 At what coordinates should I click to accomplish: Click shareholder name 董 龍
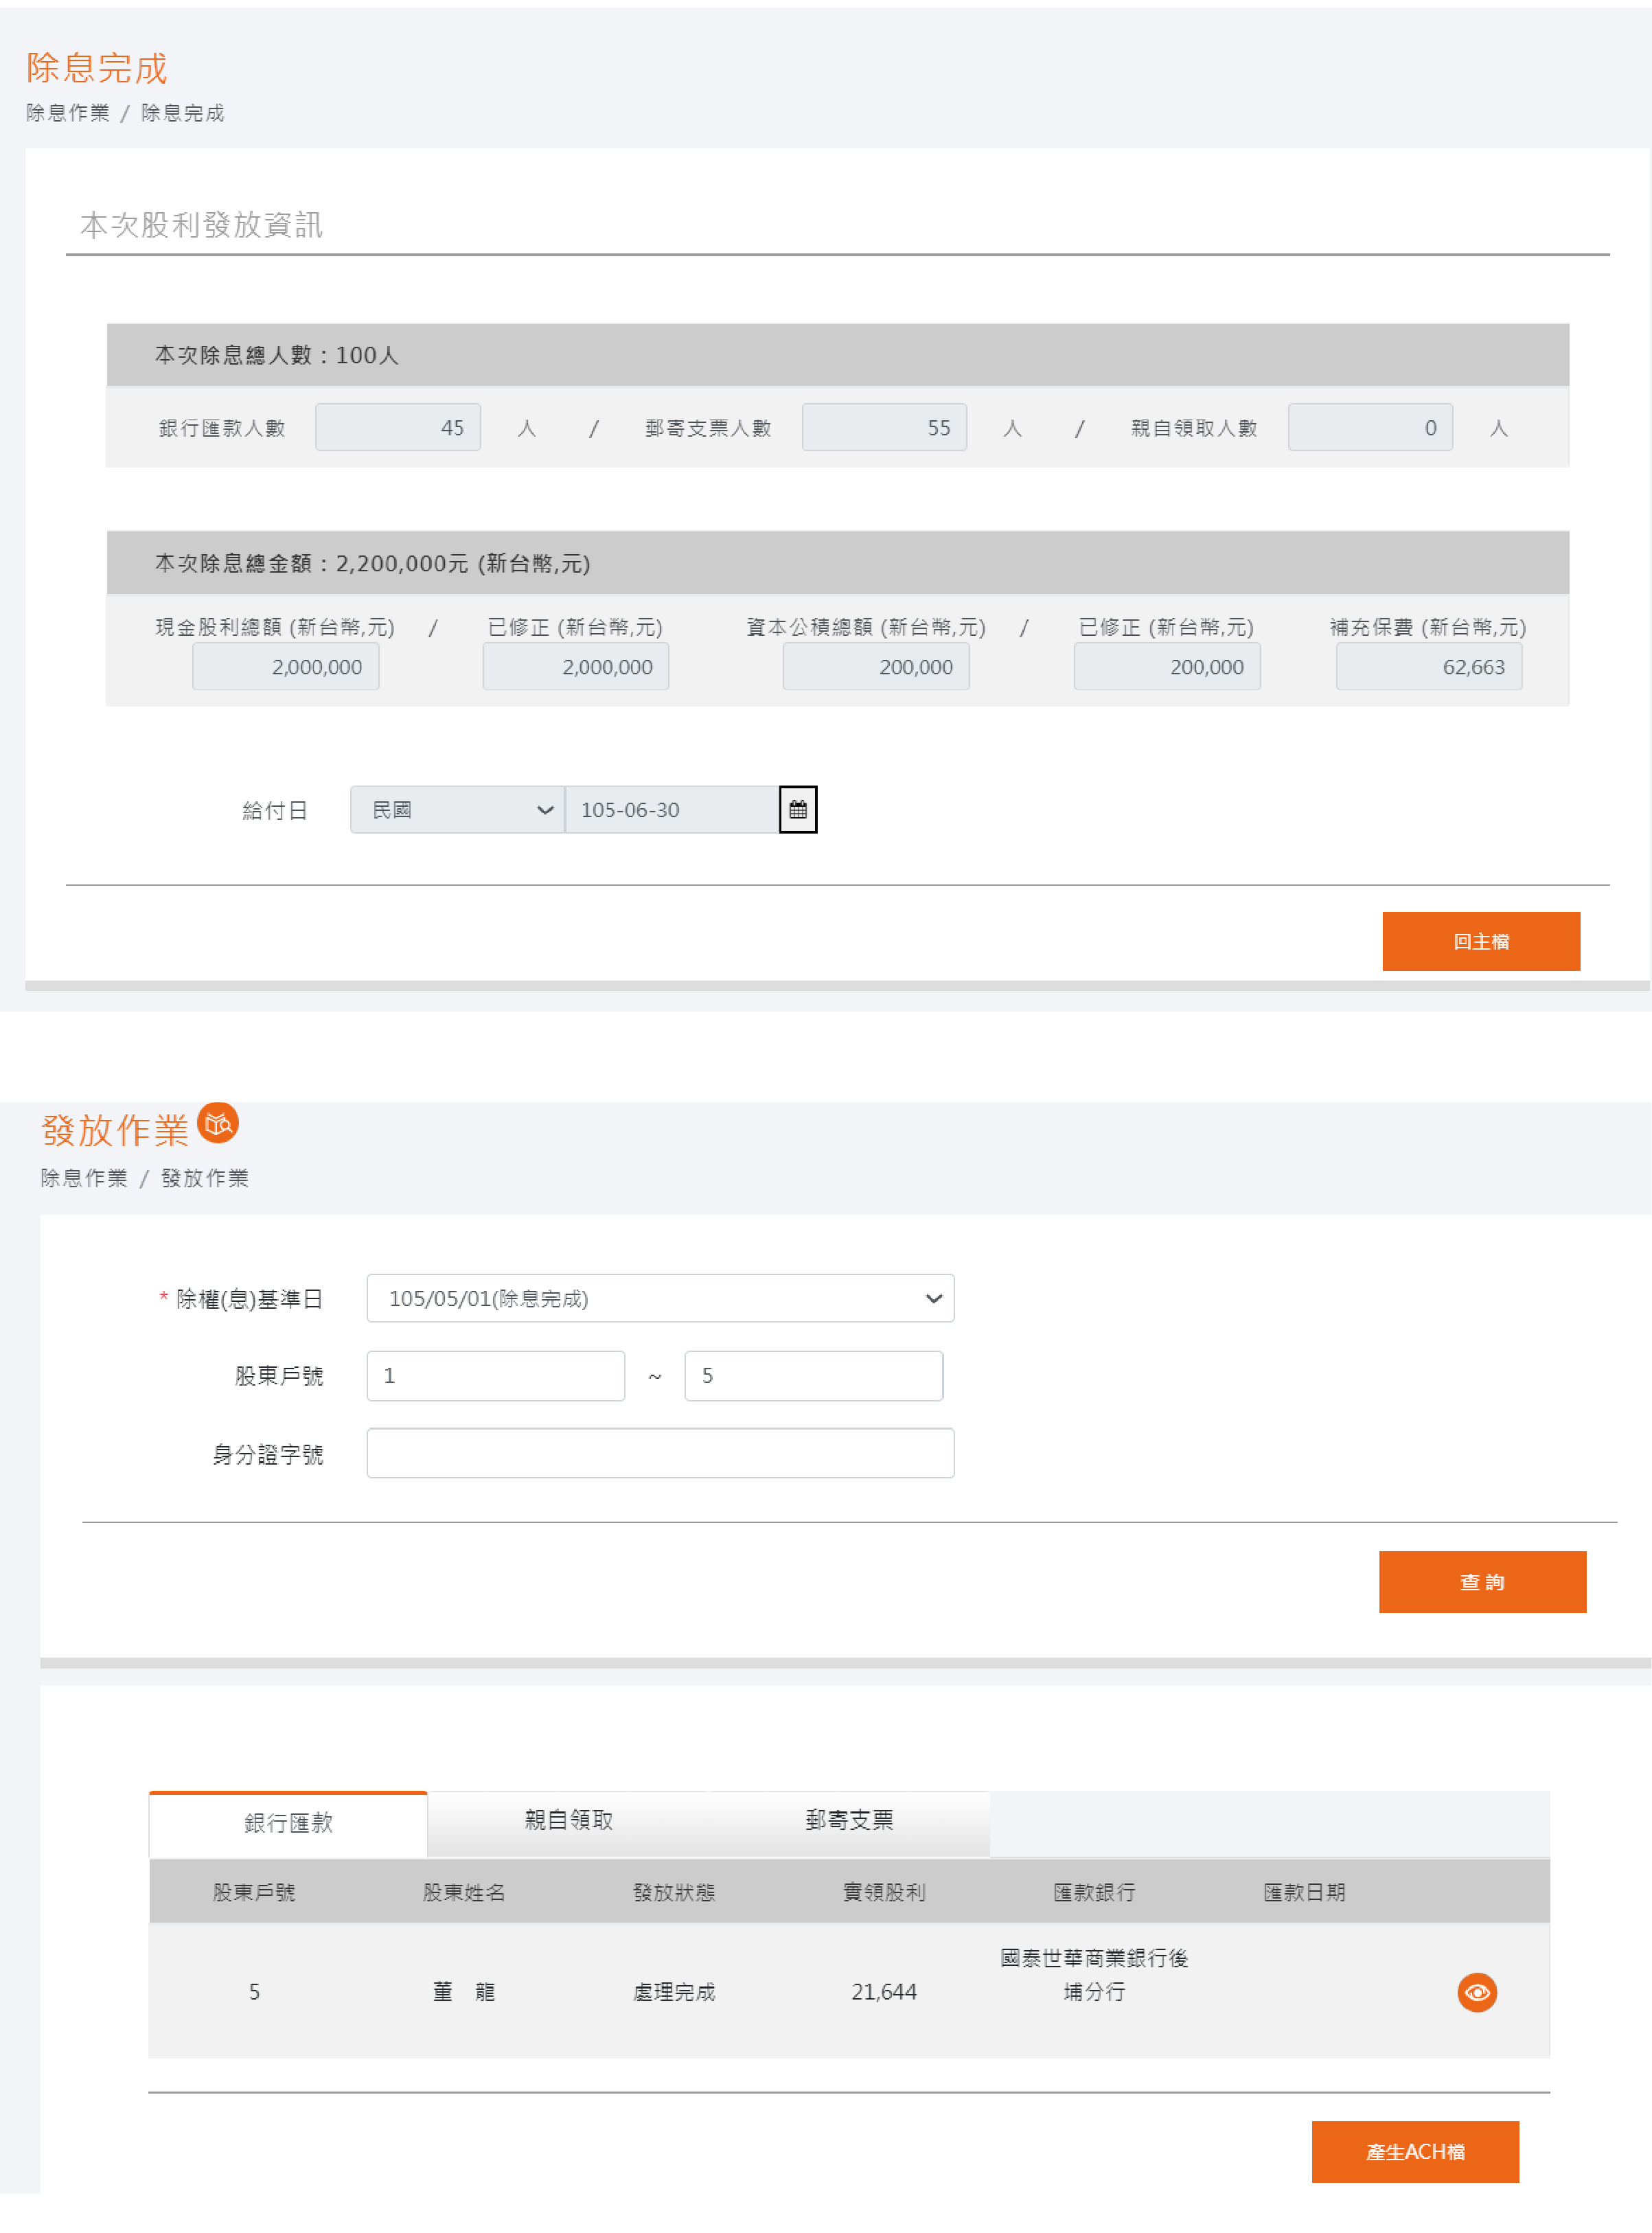(x=464, y=1992)
